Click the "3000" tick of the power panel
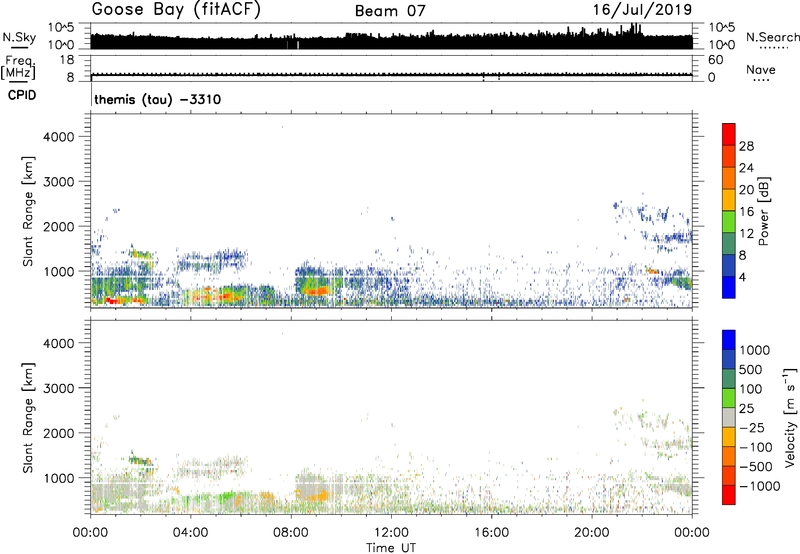This screenshot has height=554, width=800. coord(59,182)
